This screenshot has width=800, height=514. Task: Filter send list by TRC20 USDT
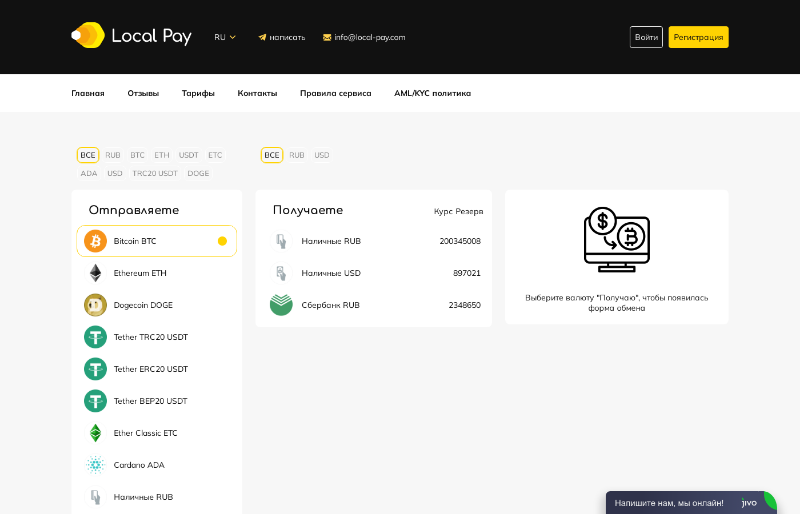[x=155, y=173]
